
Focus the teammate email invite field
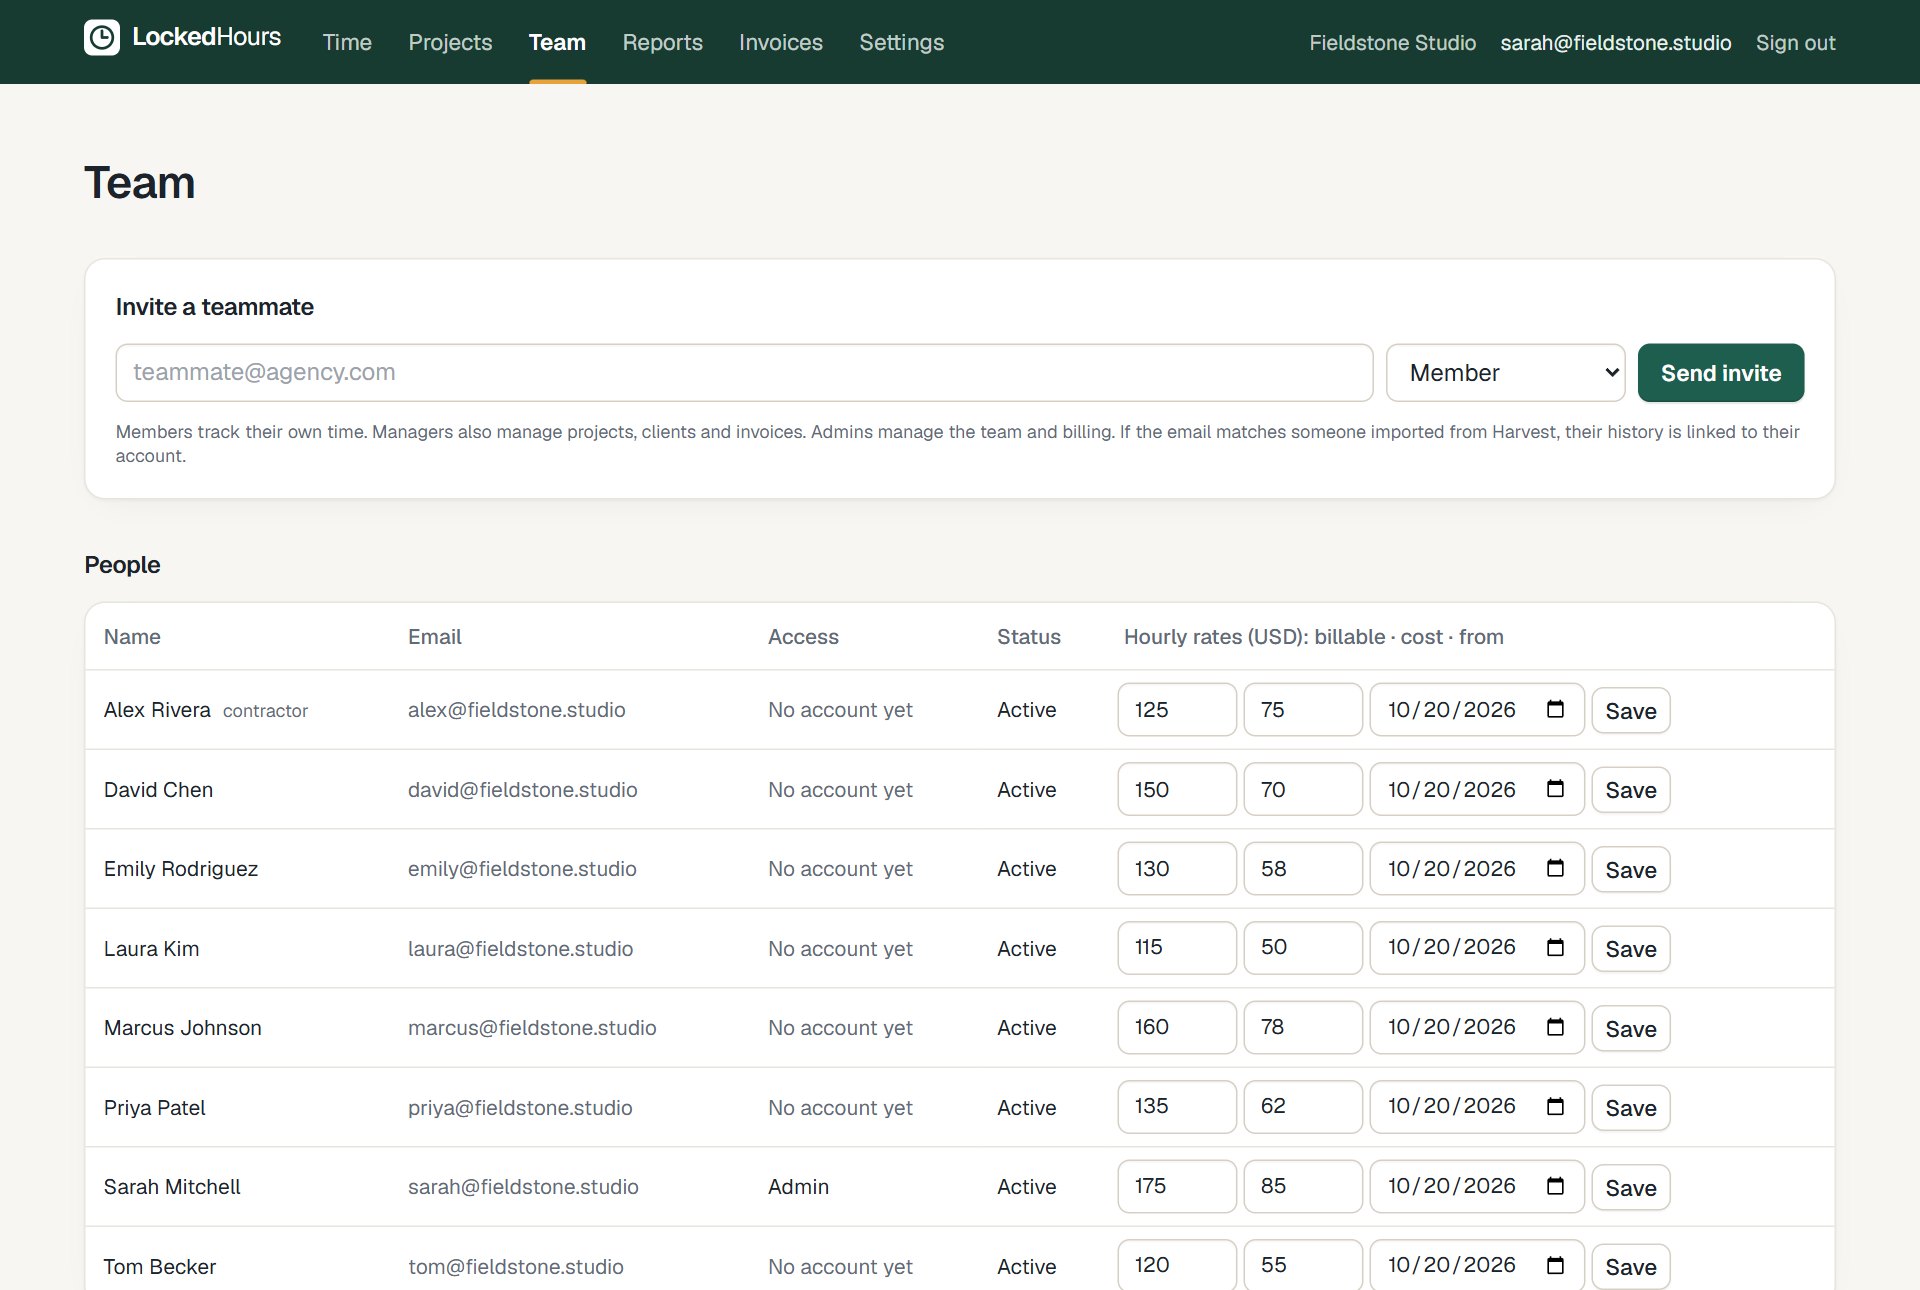744,373
